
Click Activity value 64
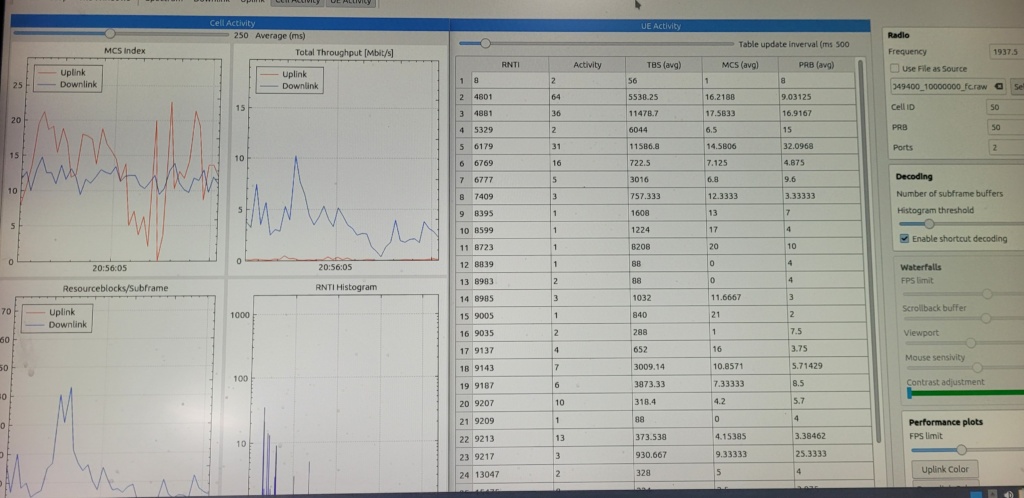click(587, 97)
